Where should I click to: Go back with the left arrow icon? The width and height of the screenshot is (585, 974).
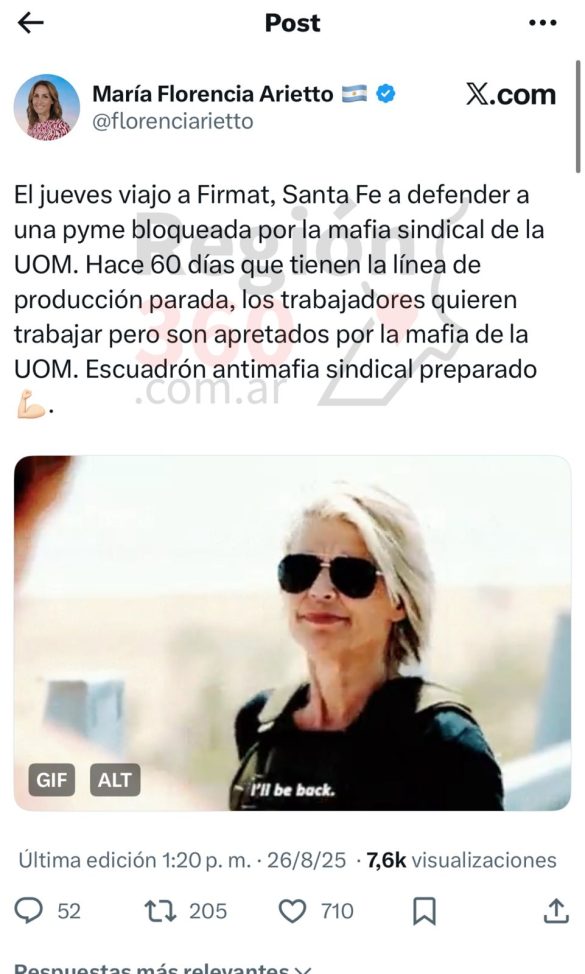pyautogui.click(x=30, y=23)
